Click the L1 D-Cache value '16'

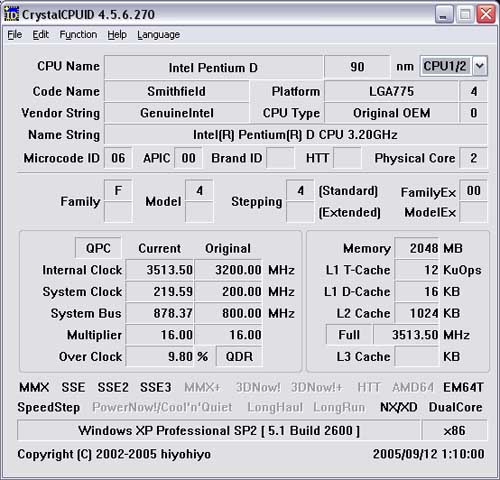click(417, 291)
